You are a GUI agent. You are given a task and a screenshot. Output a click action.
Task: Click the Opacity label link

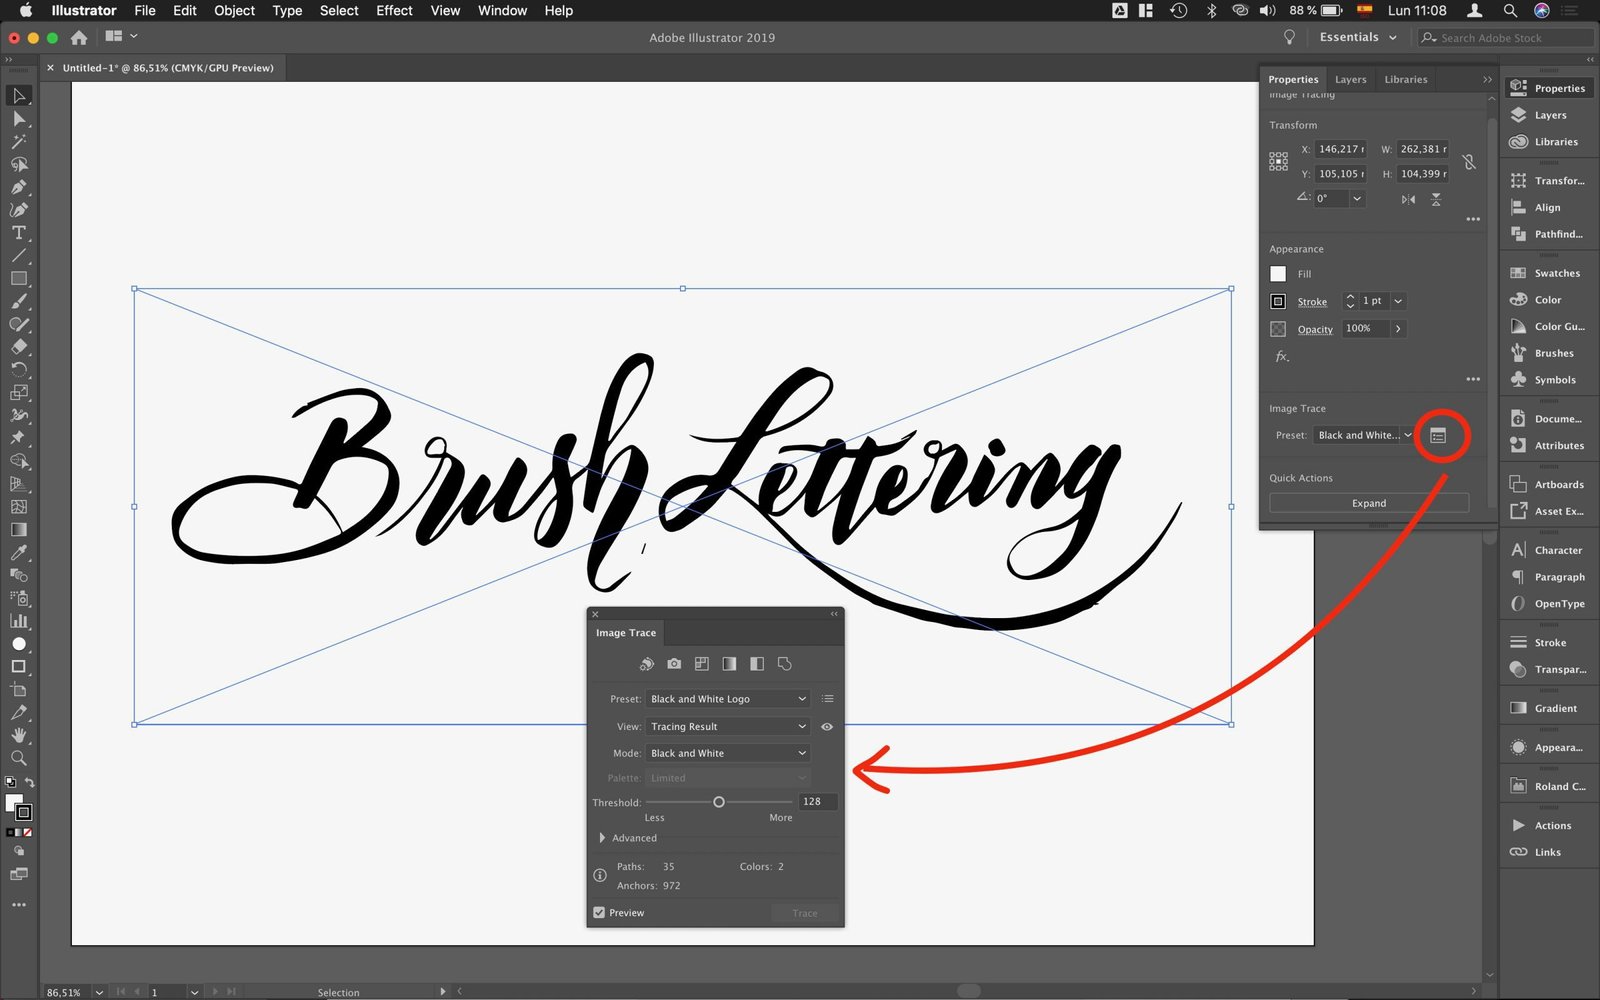pos(1315,329)
